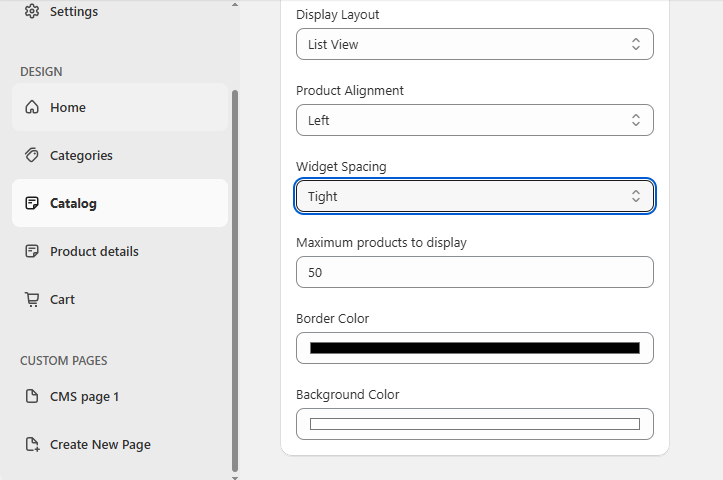Open the Product Alignment dropdown
723x480 pixels.
474,120
